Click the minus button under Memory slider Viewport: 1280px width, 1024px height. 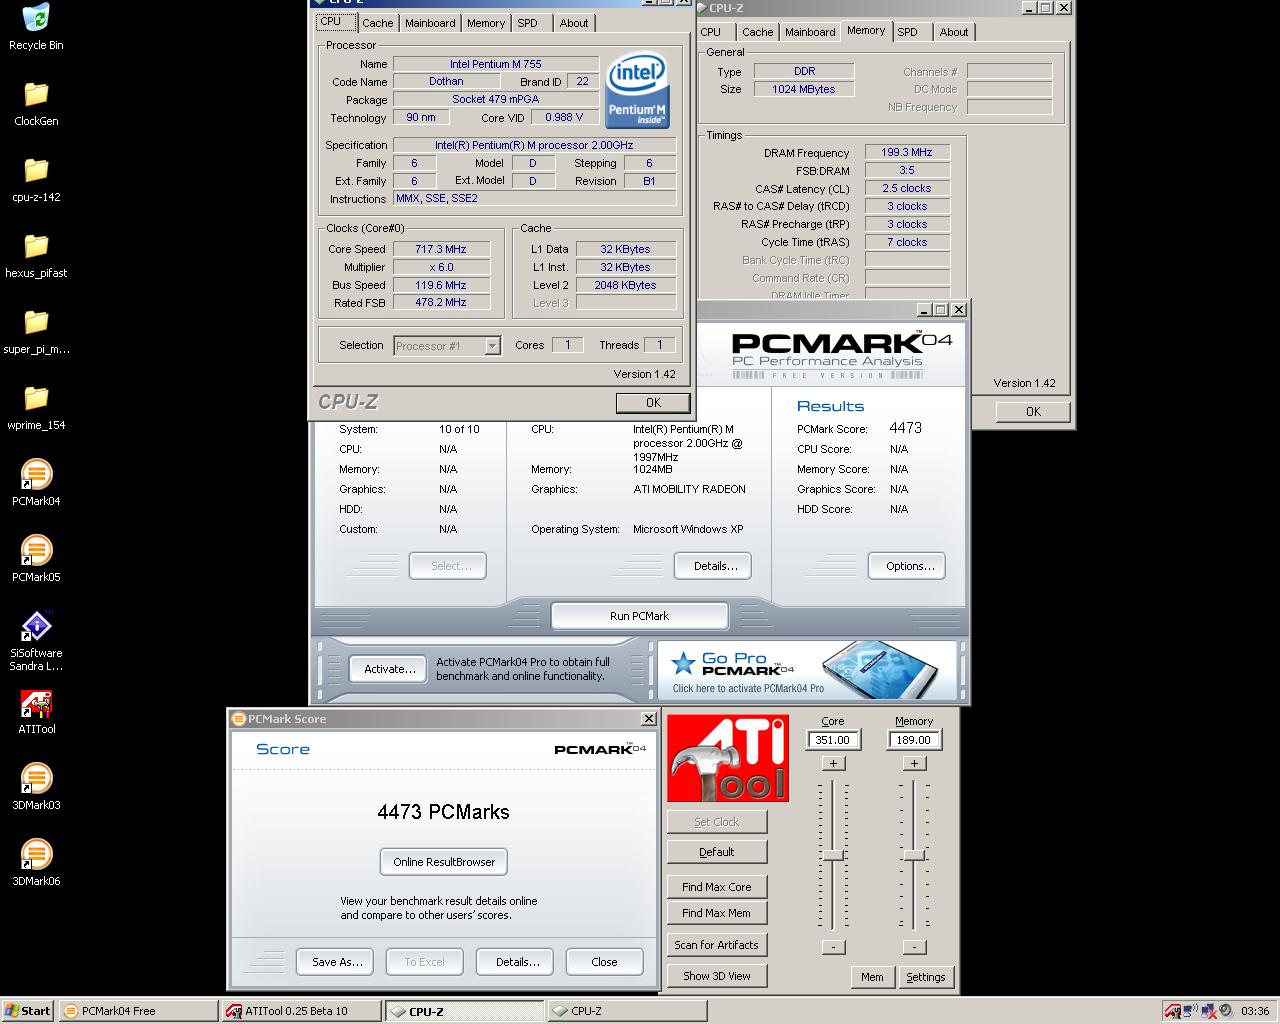click(x=913, y=946)
